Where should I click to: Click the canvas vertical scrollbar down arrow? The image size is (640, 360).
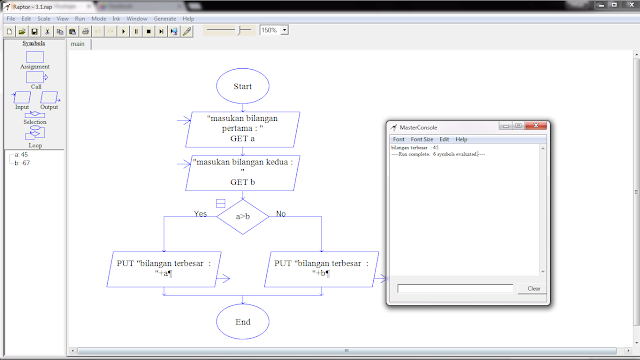636,342
